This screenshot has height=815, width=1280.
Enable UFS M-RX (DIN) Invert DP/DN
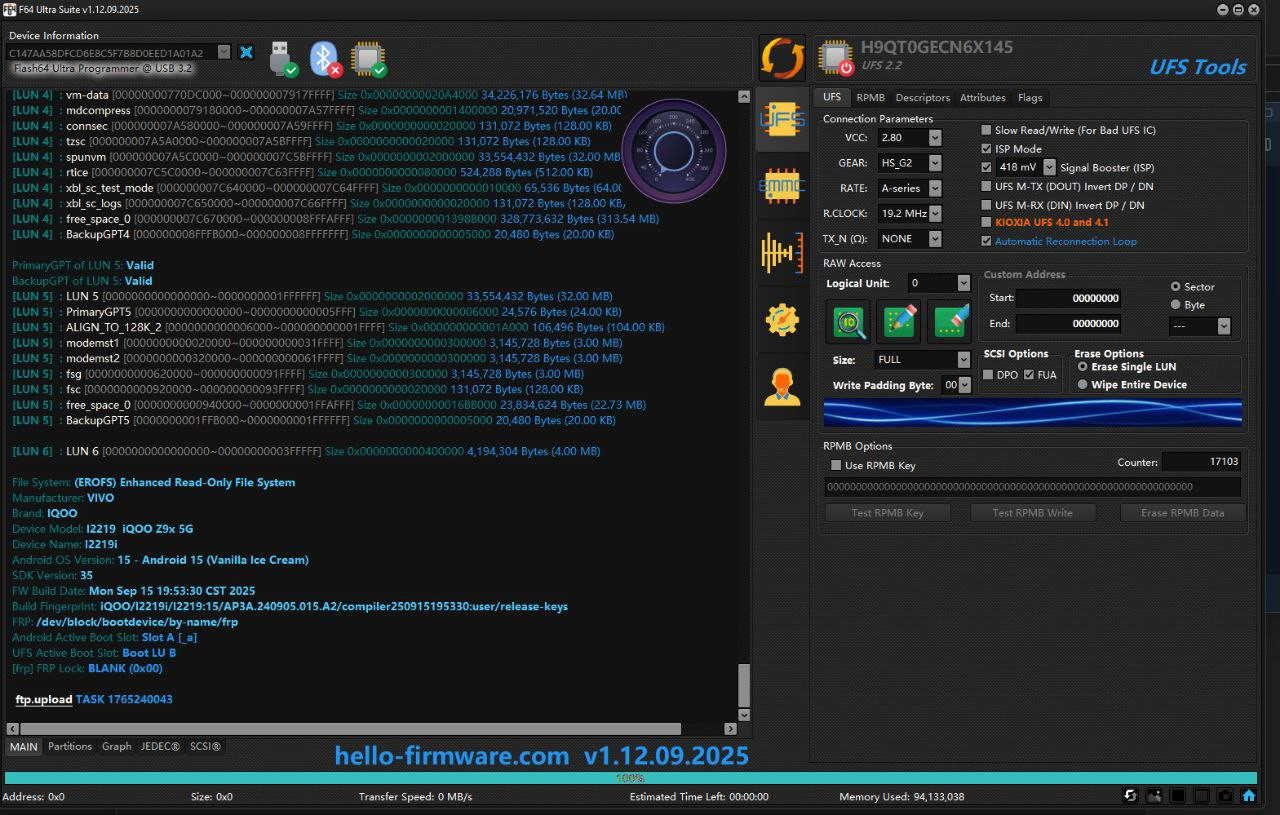986,205
